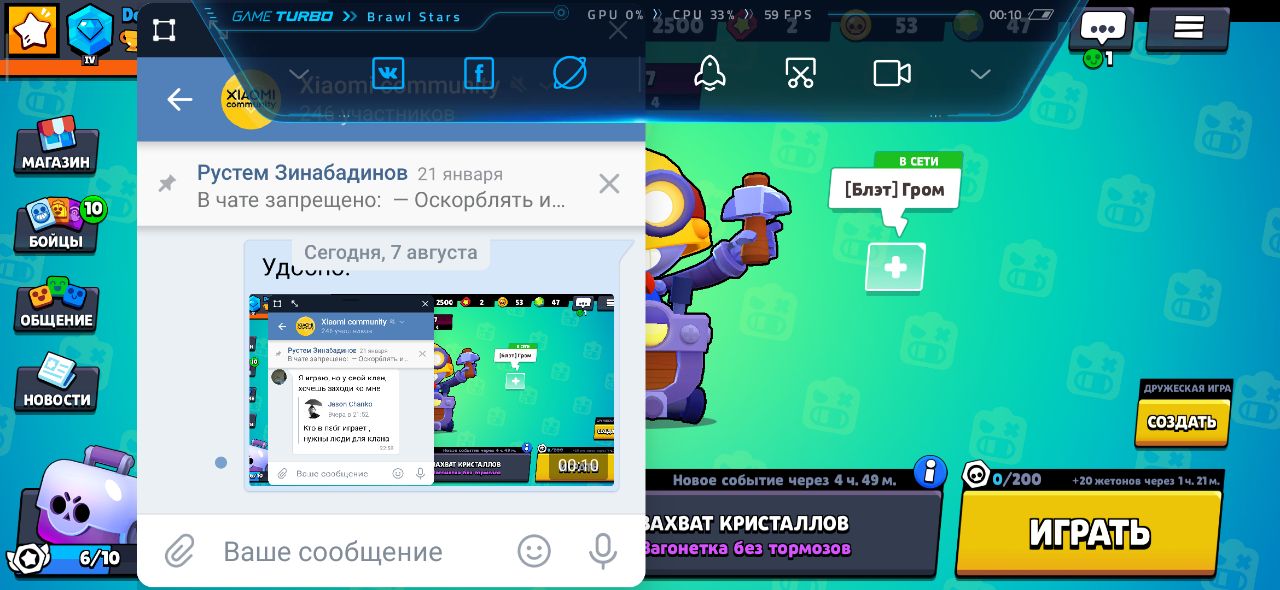Open the БОЙЦЫ brawlers menu
This screenshot has width=1280, height=590.
point(56,224)
